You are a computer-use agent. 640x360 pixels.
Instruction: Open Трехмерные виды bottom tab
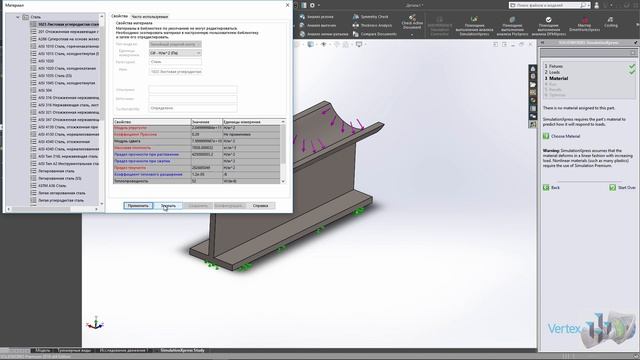coord(74,350)
